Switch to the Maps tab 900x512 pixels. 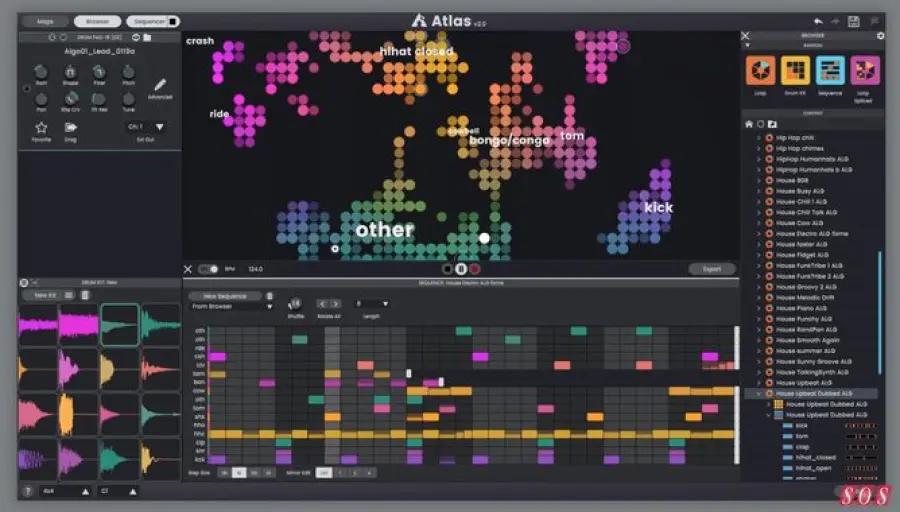[x=45, y=21]
